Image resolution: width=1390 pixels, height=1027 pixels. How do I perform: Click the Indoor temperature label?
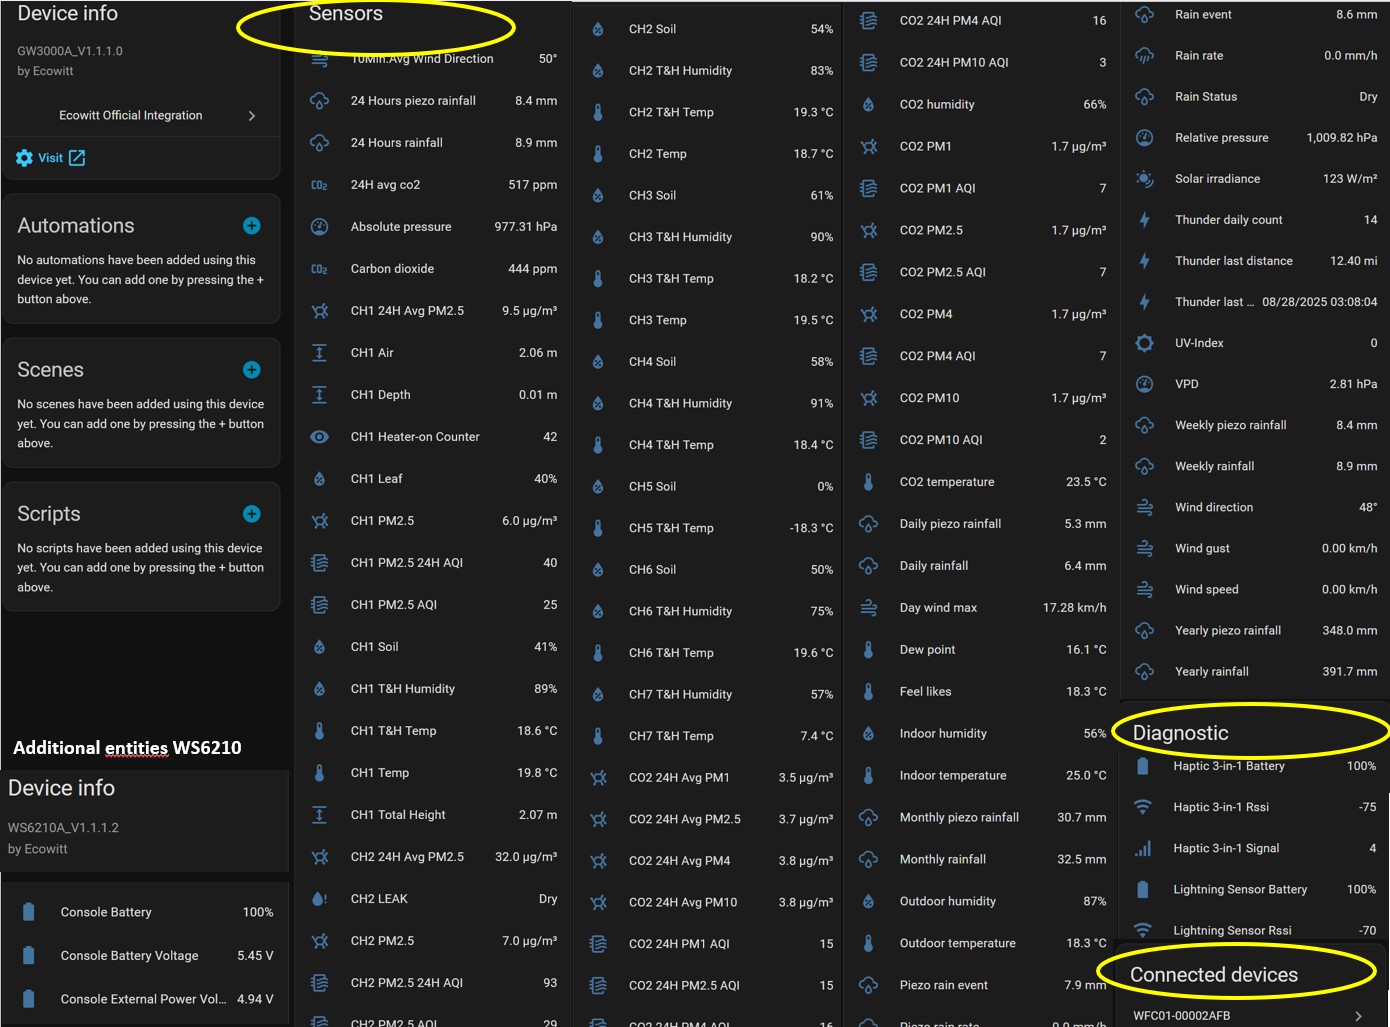point(953,776)
